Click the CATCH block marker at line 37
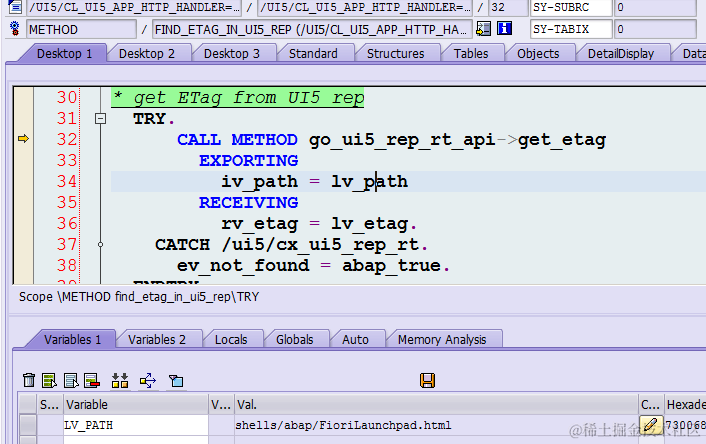 coord(100,245)
